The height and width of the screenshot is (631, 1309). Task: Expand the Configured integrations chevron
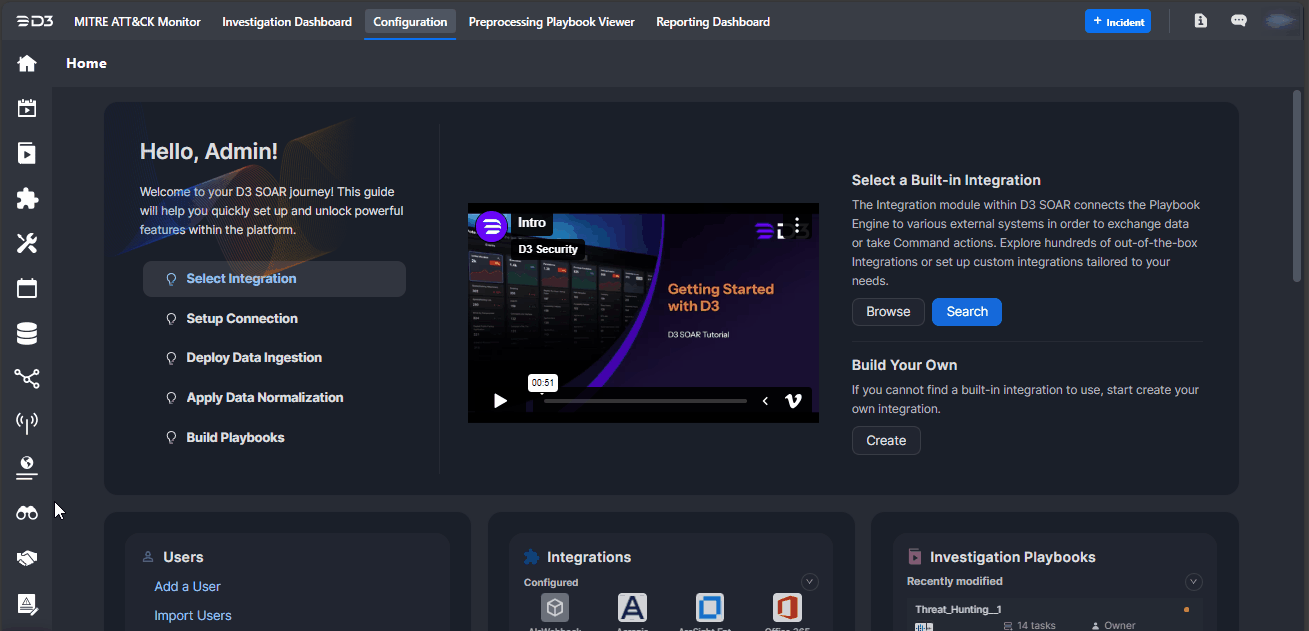(x=810, y=582)
